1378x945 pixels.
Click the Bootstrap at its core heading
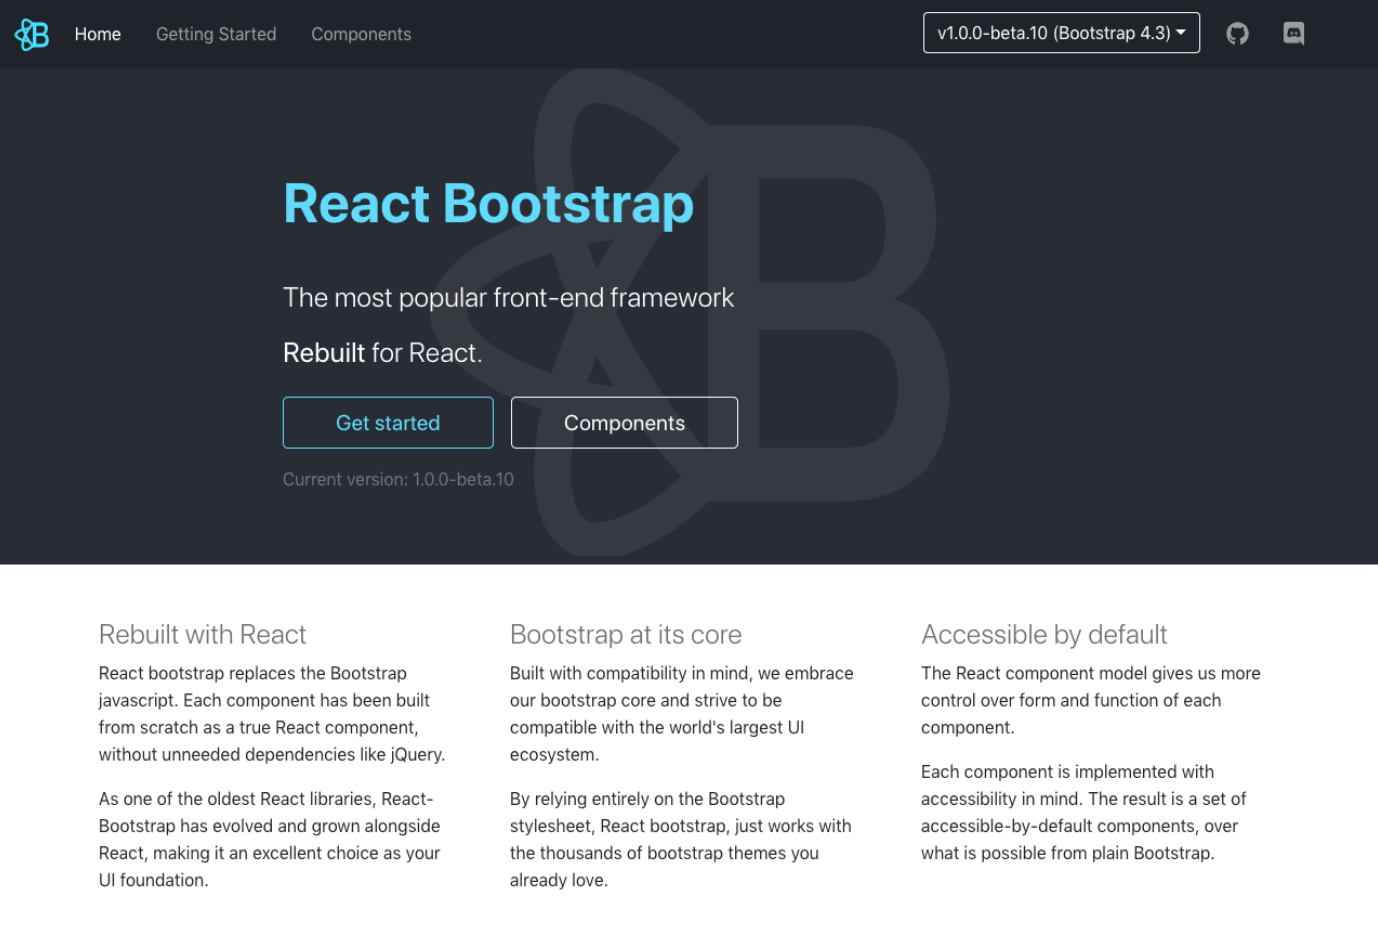[x=626, y=634]
